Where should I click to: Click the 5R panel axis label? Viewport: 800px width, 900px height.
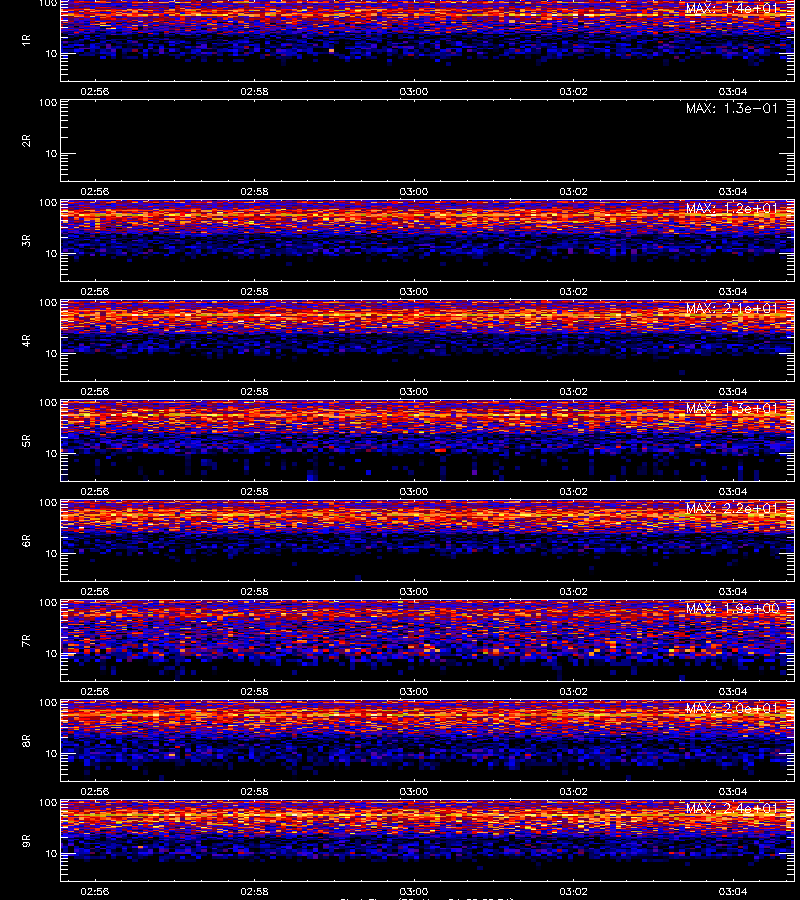(26, 441)
